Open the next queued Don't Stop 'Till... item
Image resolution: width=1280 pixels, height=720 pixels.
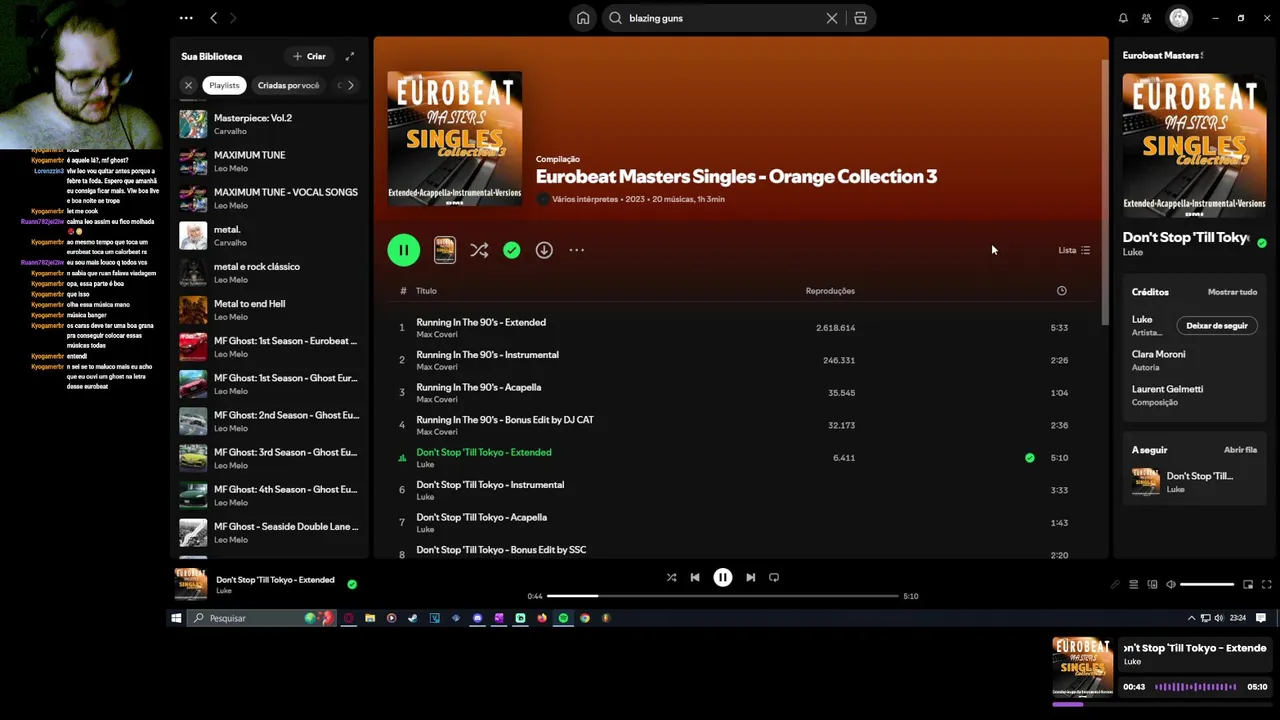[x=1194, y=482]
